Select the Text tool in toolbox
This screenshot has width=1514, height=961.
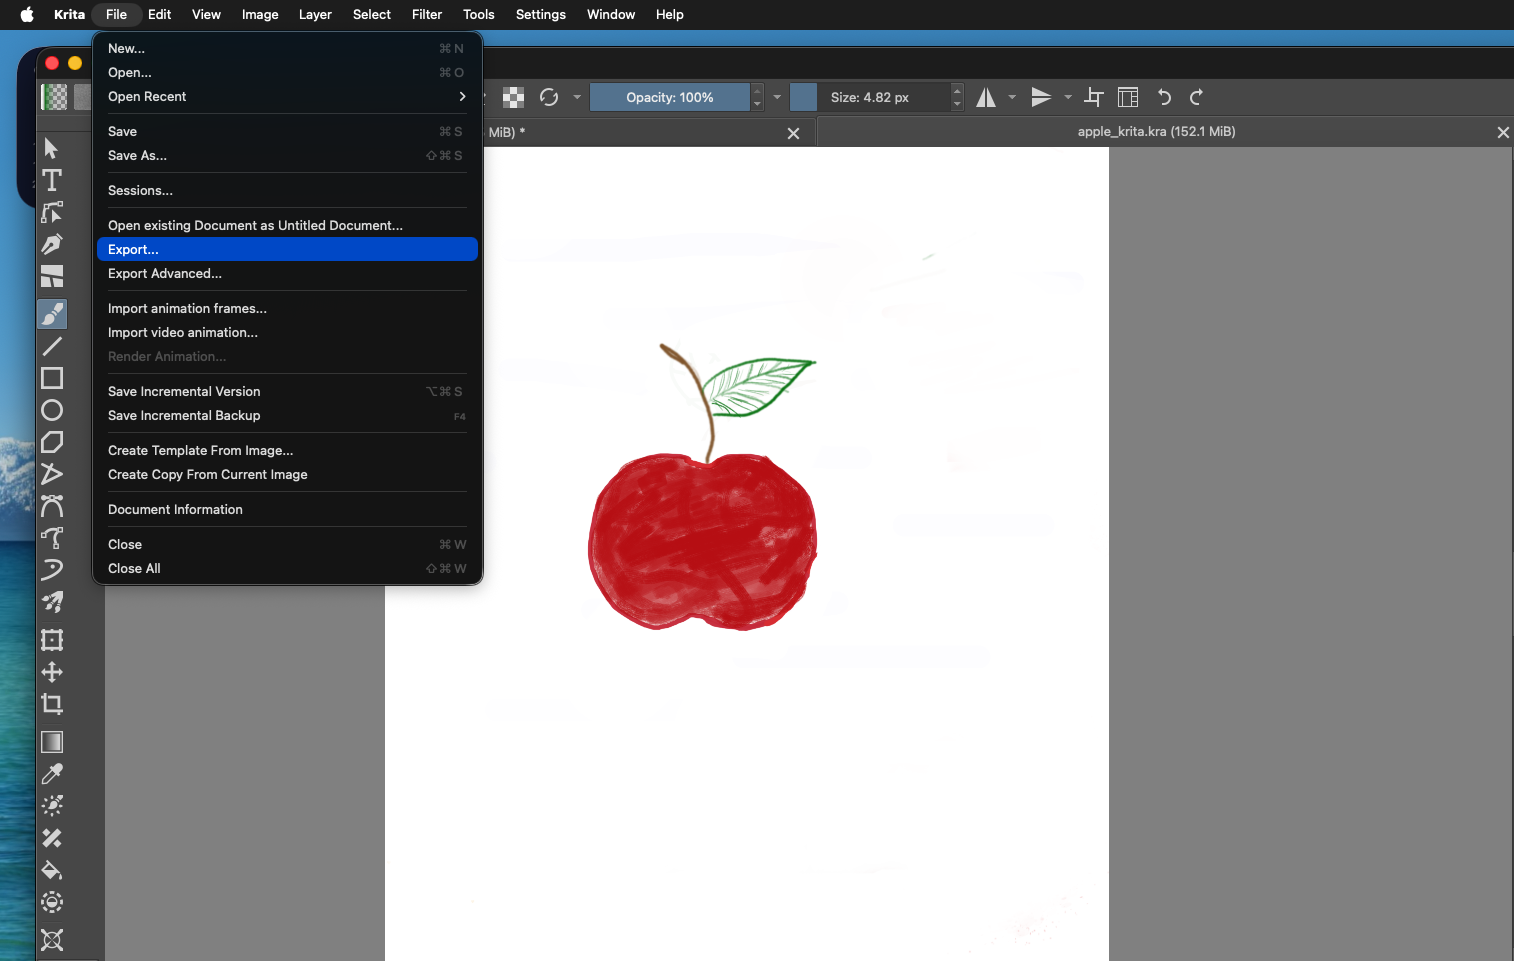pyautogui.click(x=52, y=181)
